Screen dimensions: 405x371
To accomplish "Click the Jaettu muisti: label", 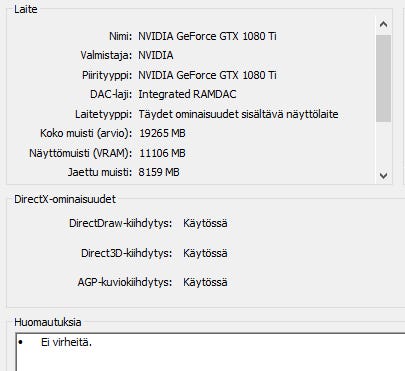I will 100,172.
